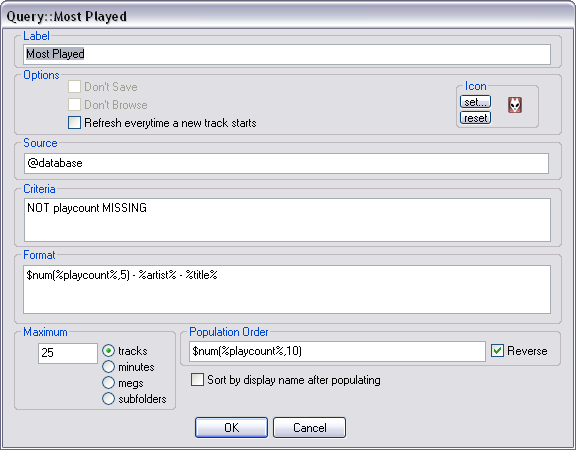
Task: Tick the Don't Browse checkbox
Action: (x=74, y=105)
